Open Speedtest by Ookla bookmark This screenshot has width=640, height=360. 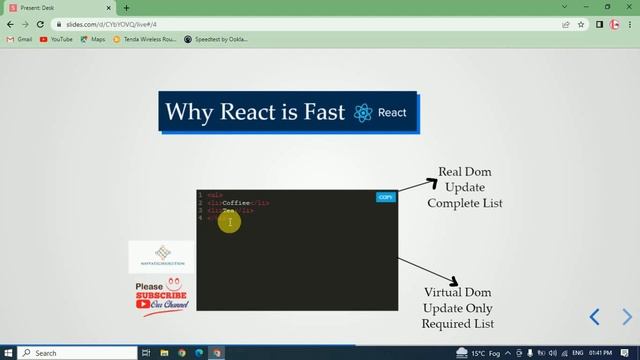pos(216,39)
